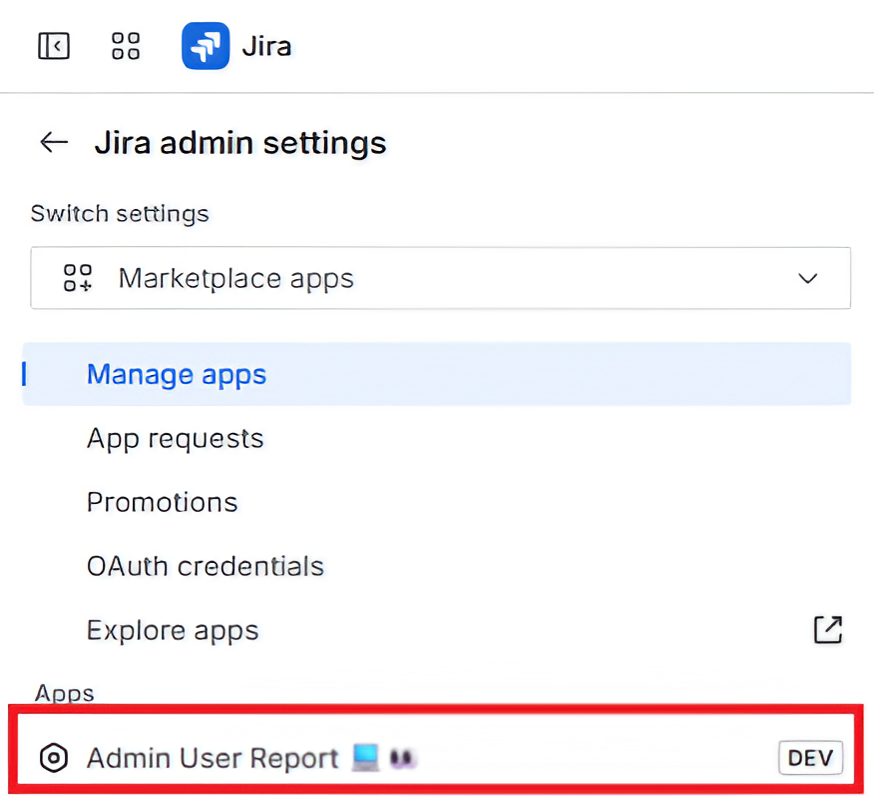The width and height of the screenshot is (874, 796).
Task: Click the Marketplace apps grid-plus icon
Action: 78,277
